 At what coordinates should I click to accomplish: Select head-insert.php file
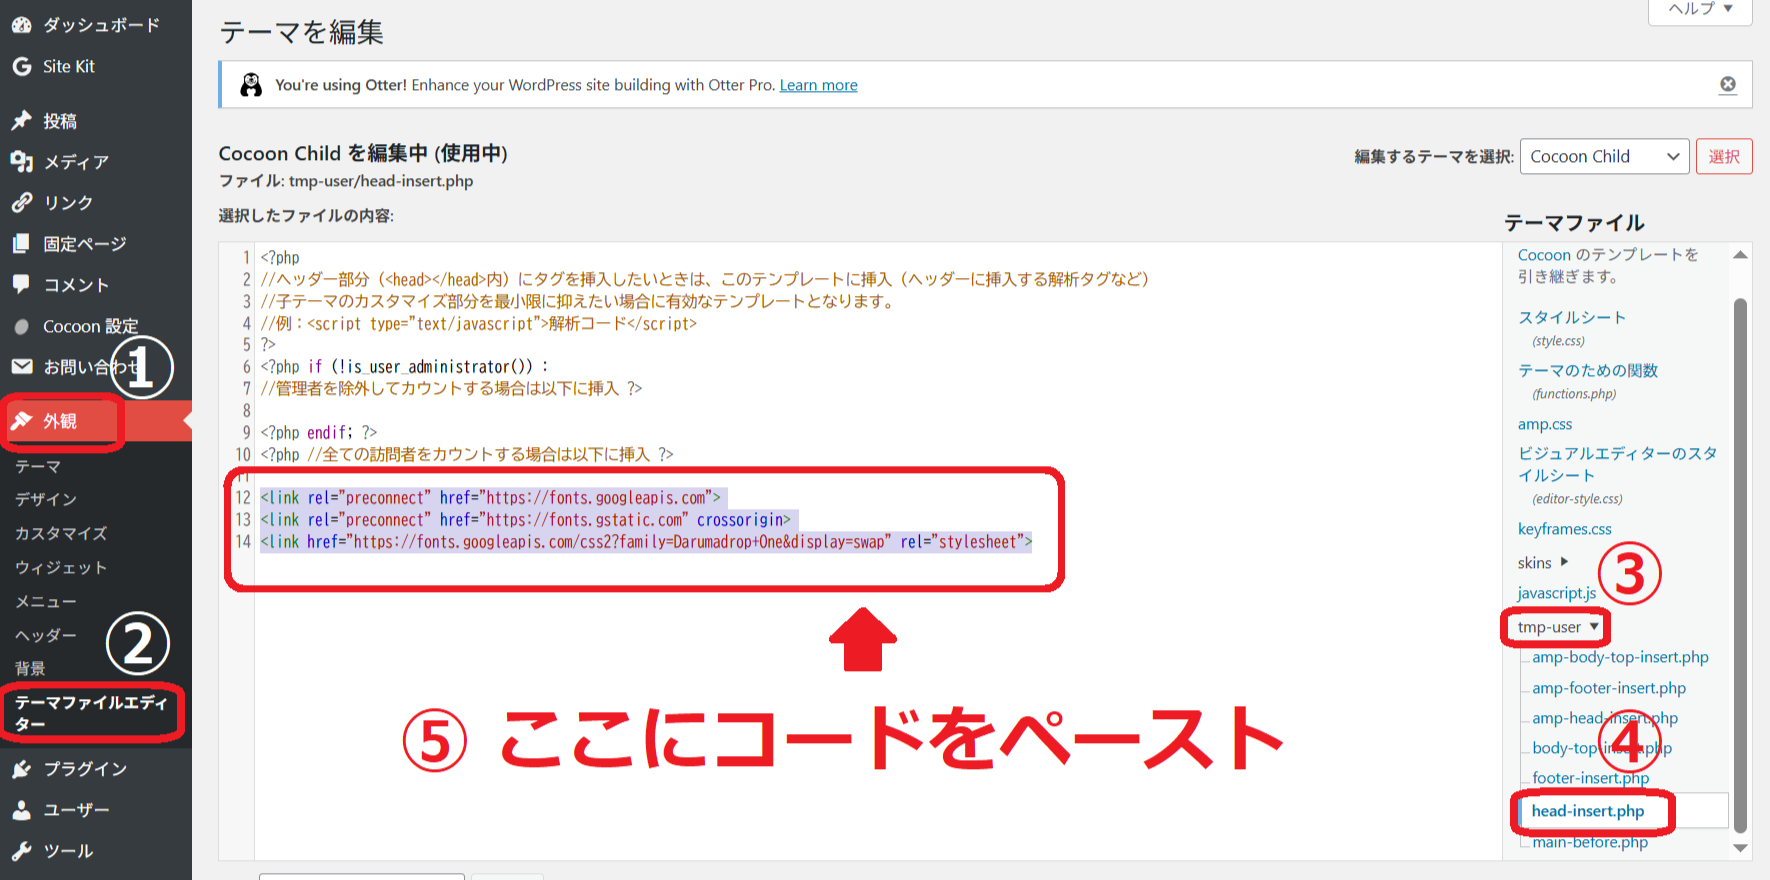click(1588, 811)
